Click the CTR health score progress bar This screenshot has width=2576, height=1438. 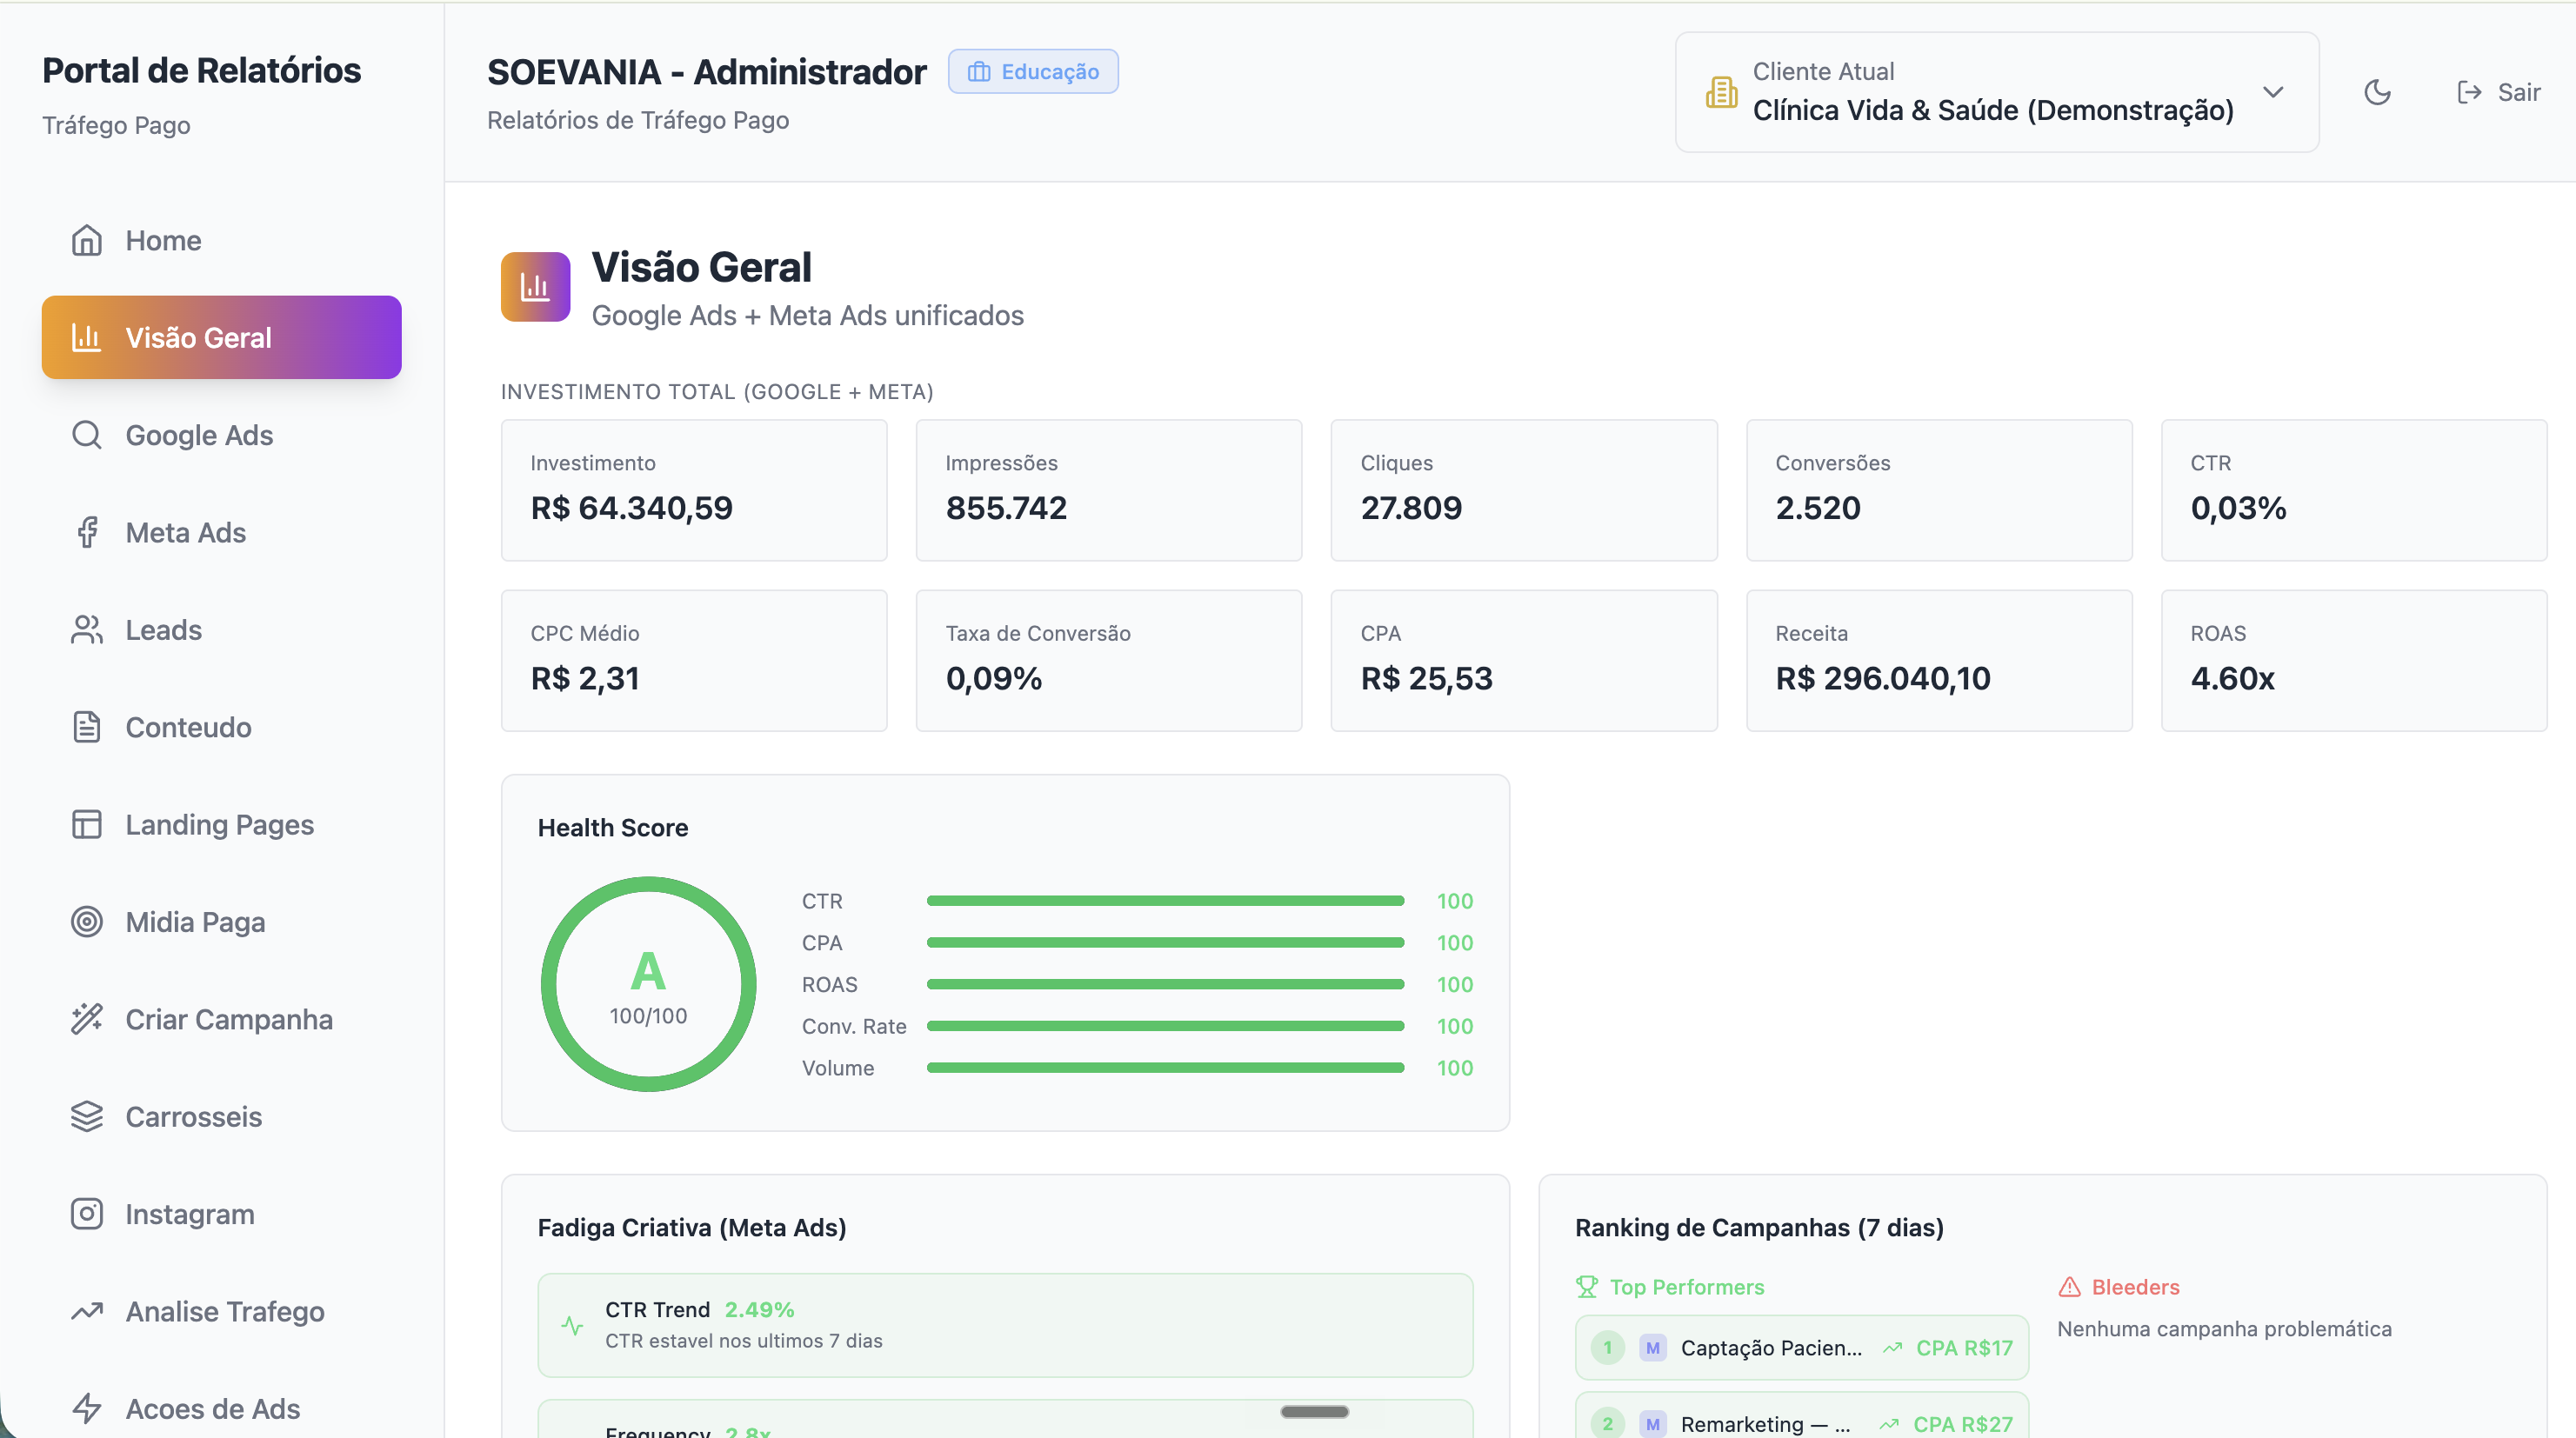point(1165,901)
